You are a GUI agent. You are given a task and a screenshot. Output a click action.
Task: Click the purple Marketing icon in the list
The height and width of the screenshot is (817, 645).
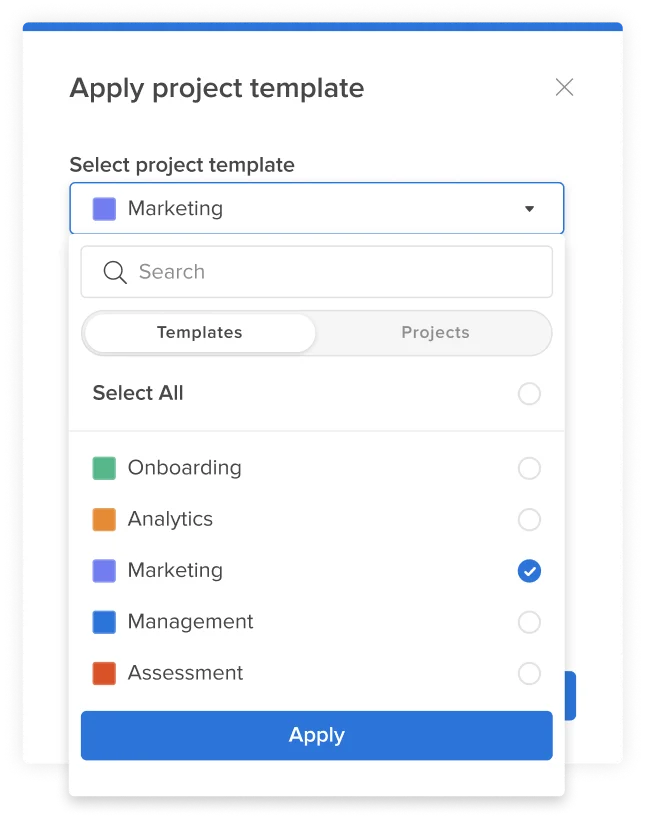tap(103, 570)
